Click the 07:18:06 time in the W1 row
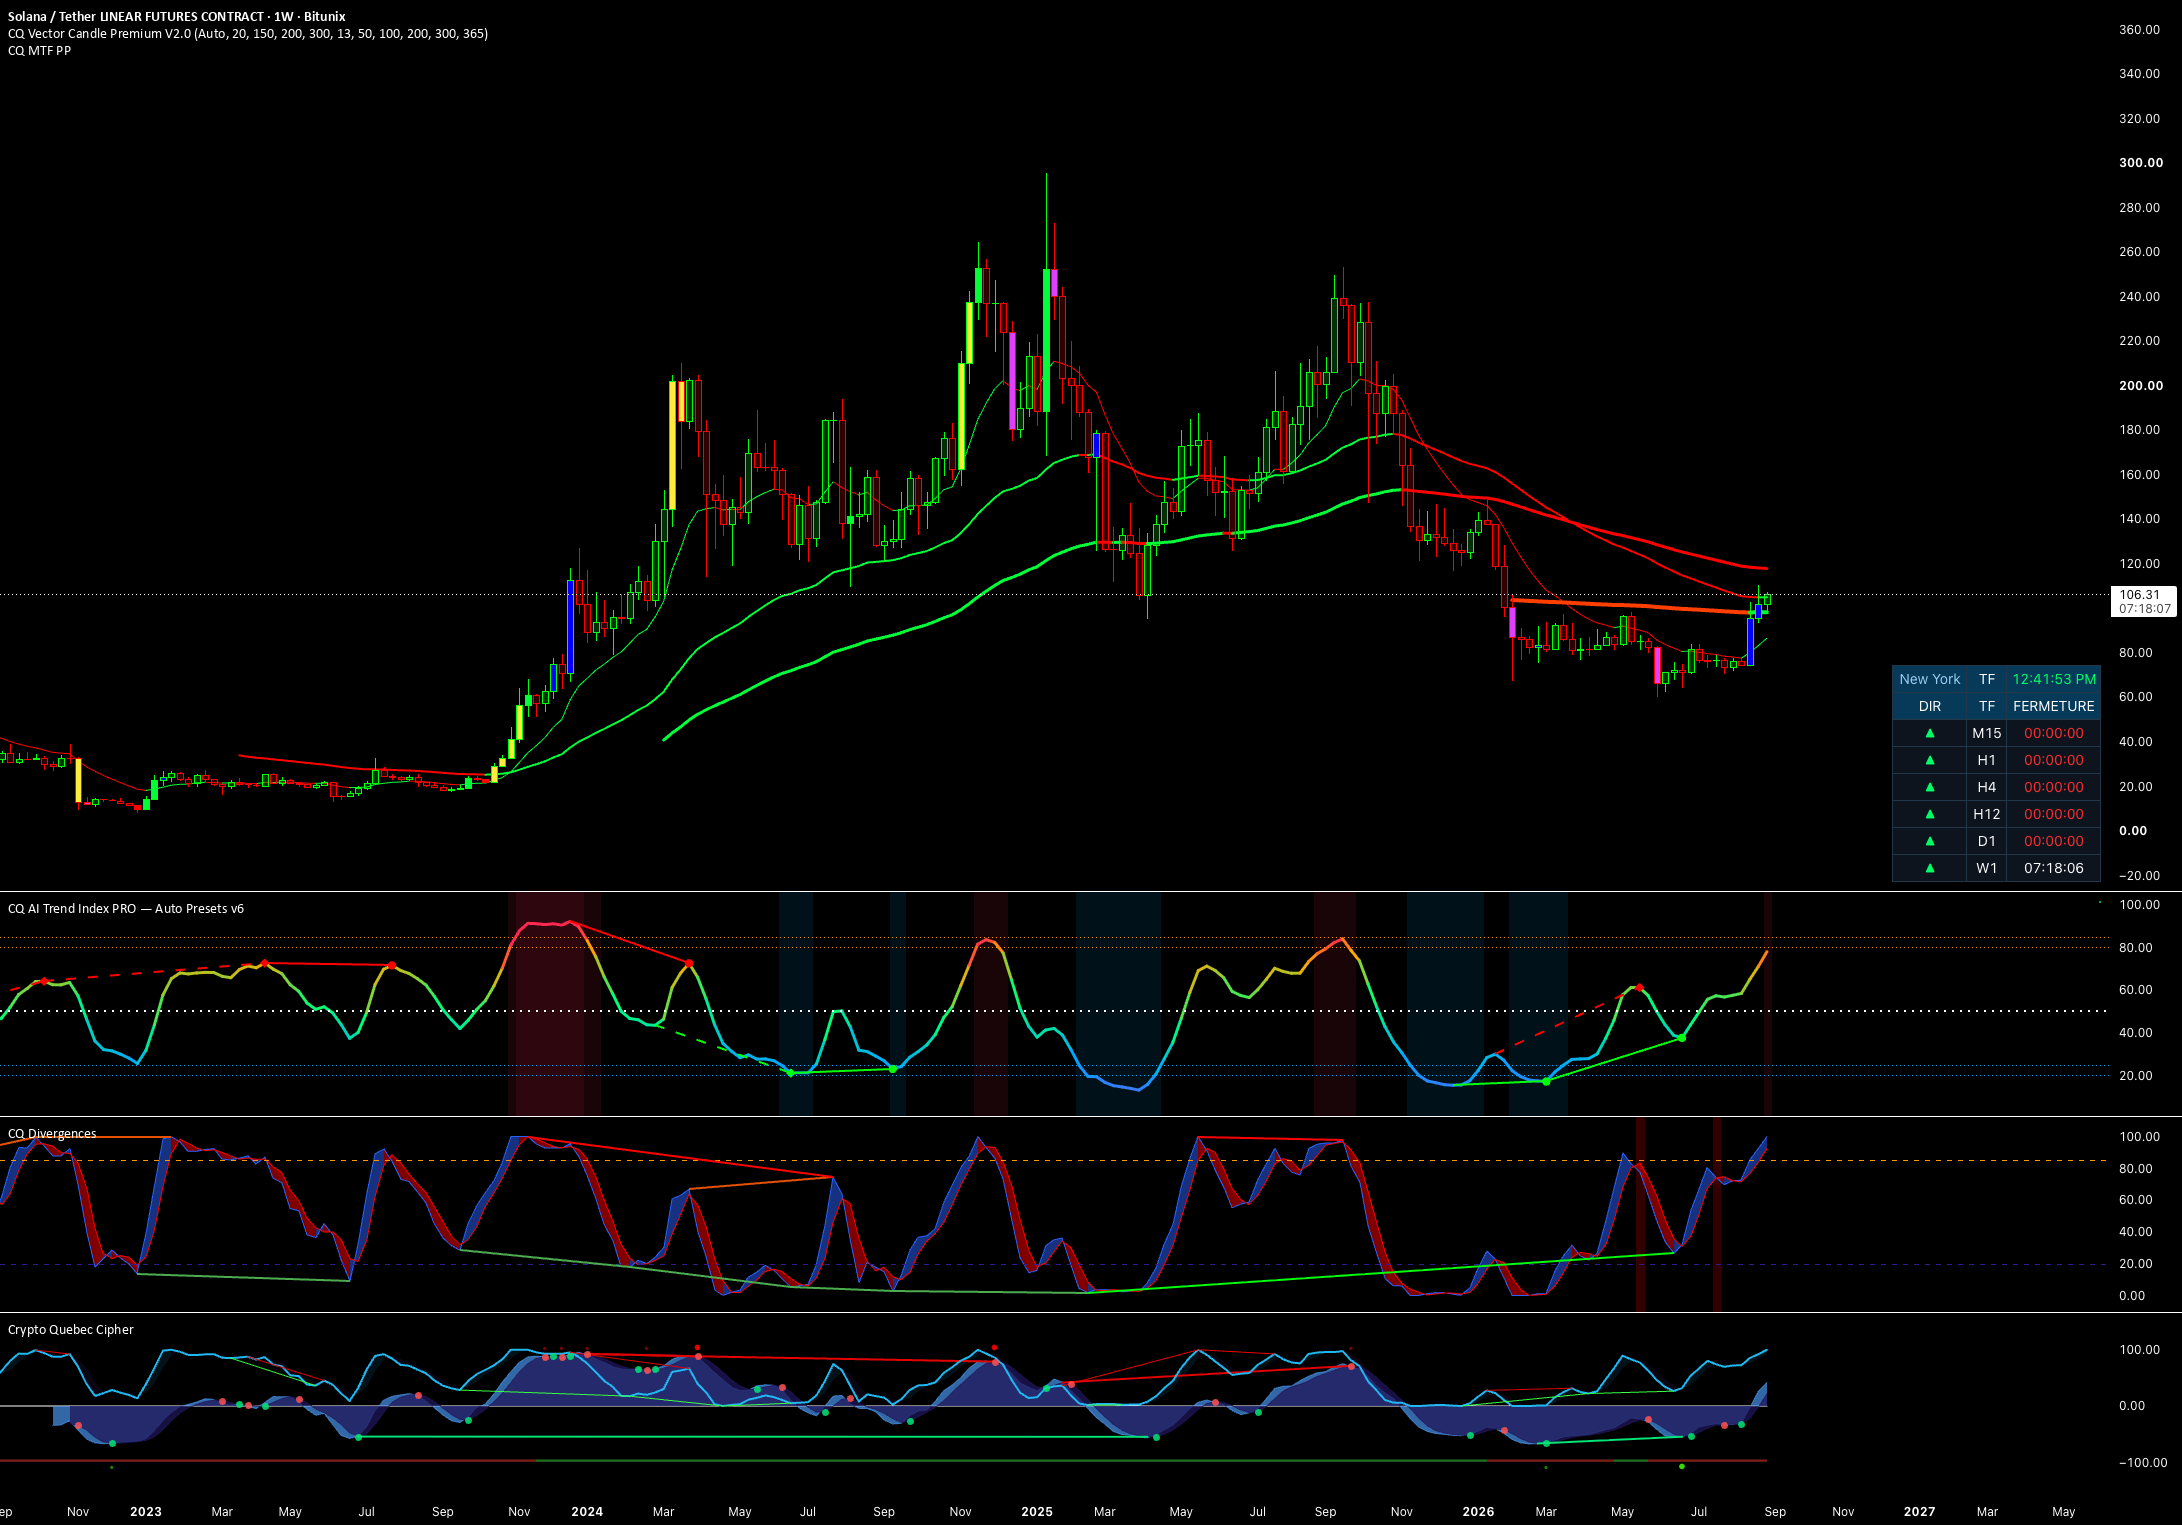 click(2053, 868)
